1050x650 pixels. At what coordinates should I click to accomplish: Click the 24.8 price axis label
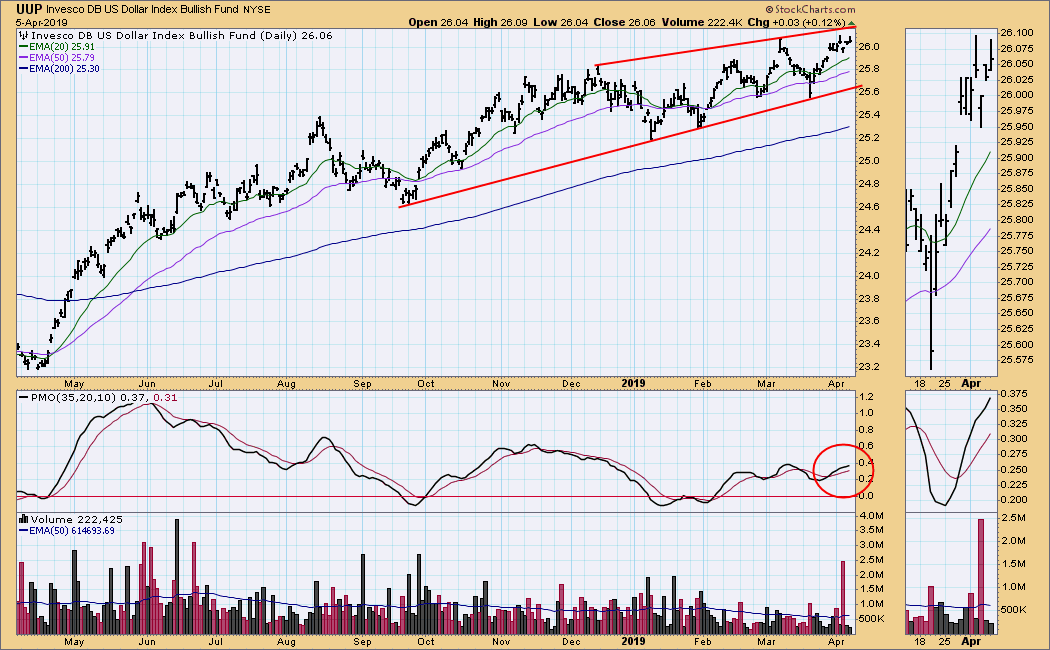868,183
